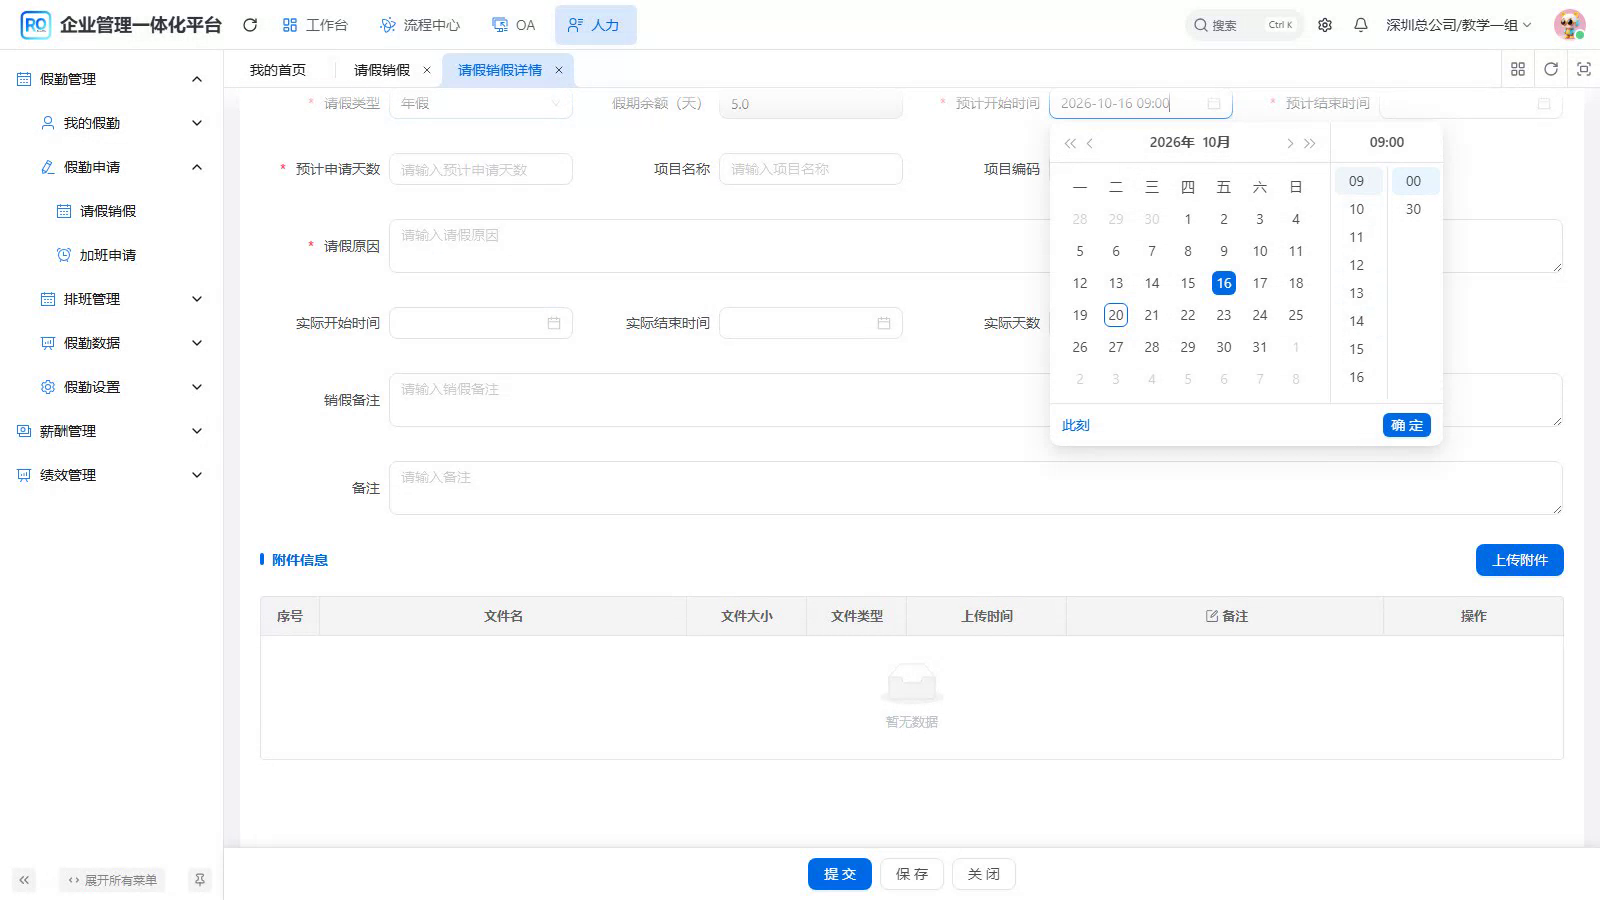Focus the 预计申请天数 input field
The height and width of the screenshot is (900, 1600).
pyautogui.click(x=481, y=169)
